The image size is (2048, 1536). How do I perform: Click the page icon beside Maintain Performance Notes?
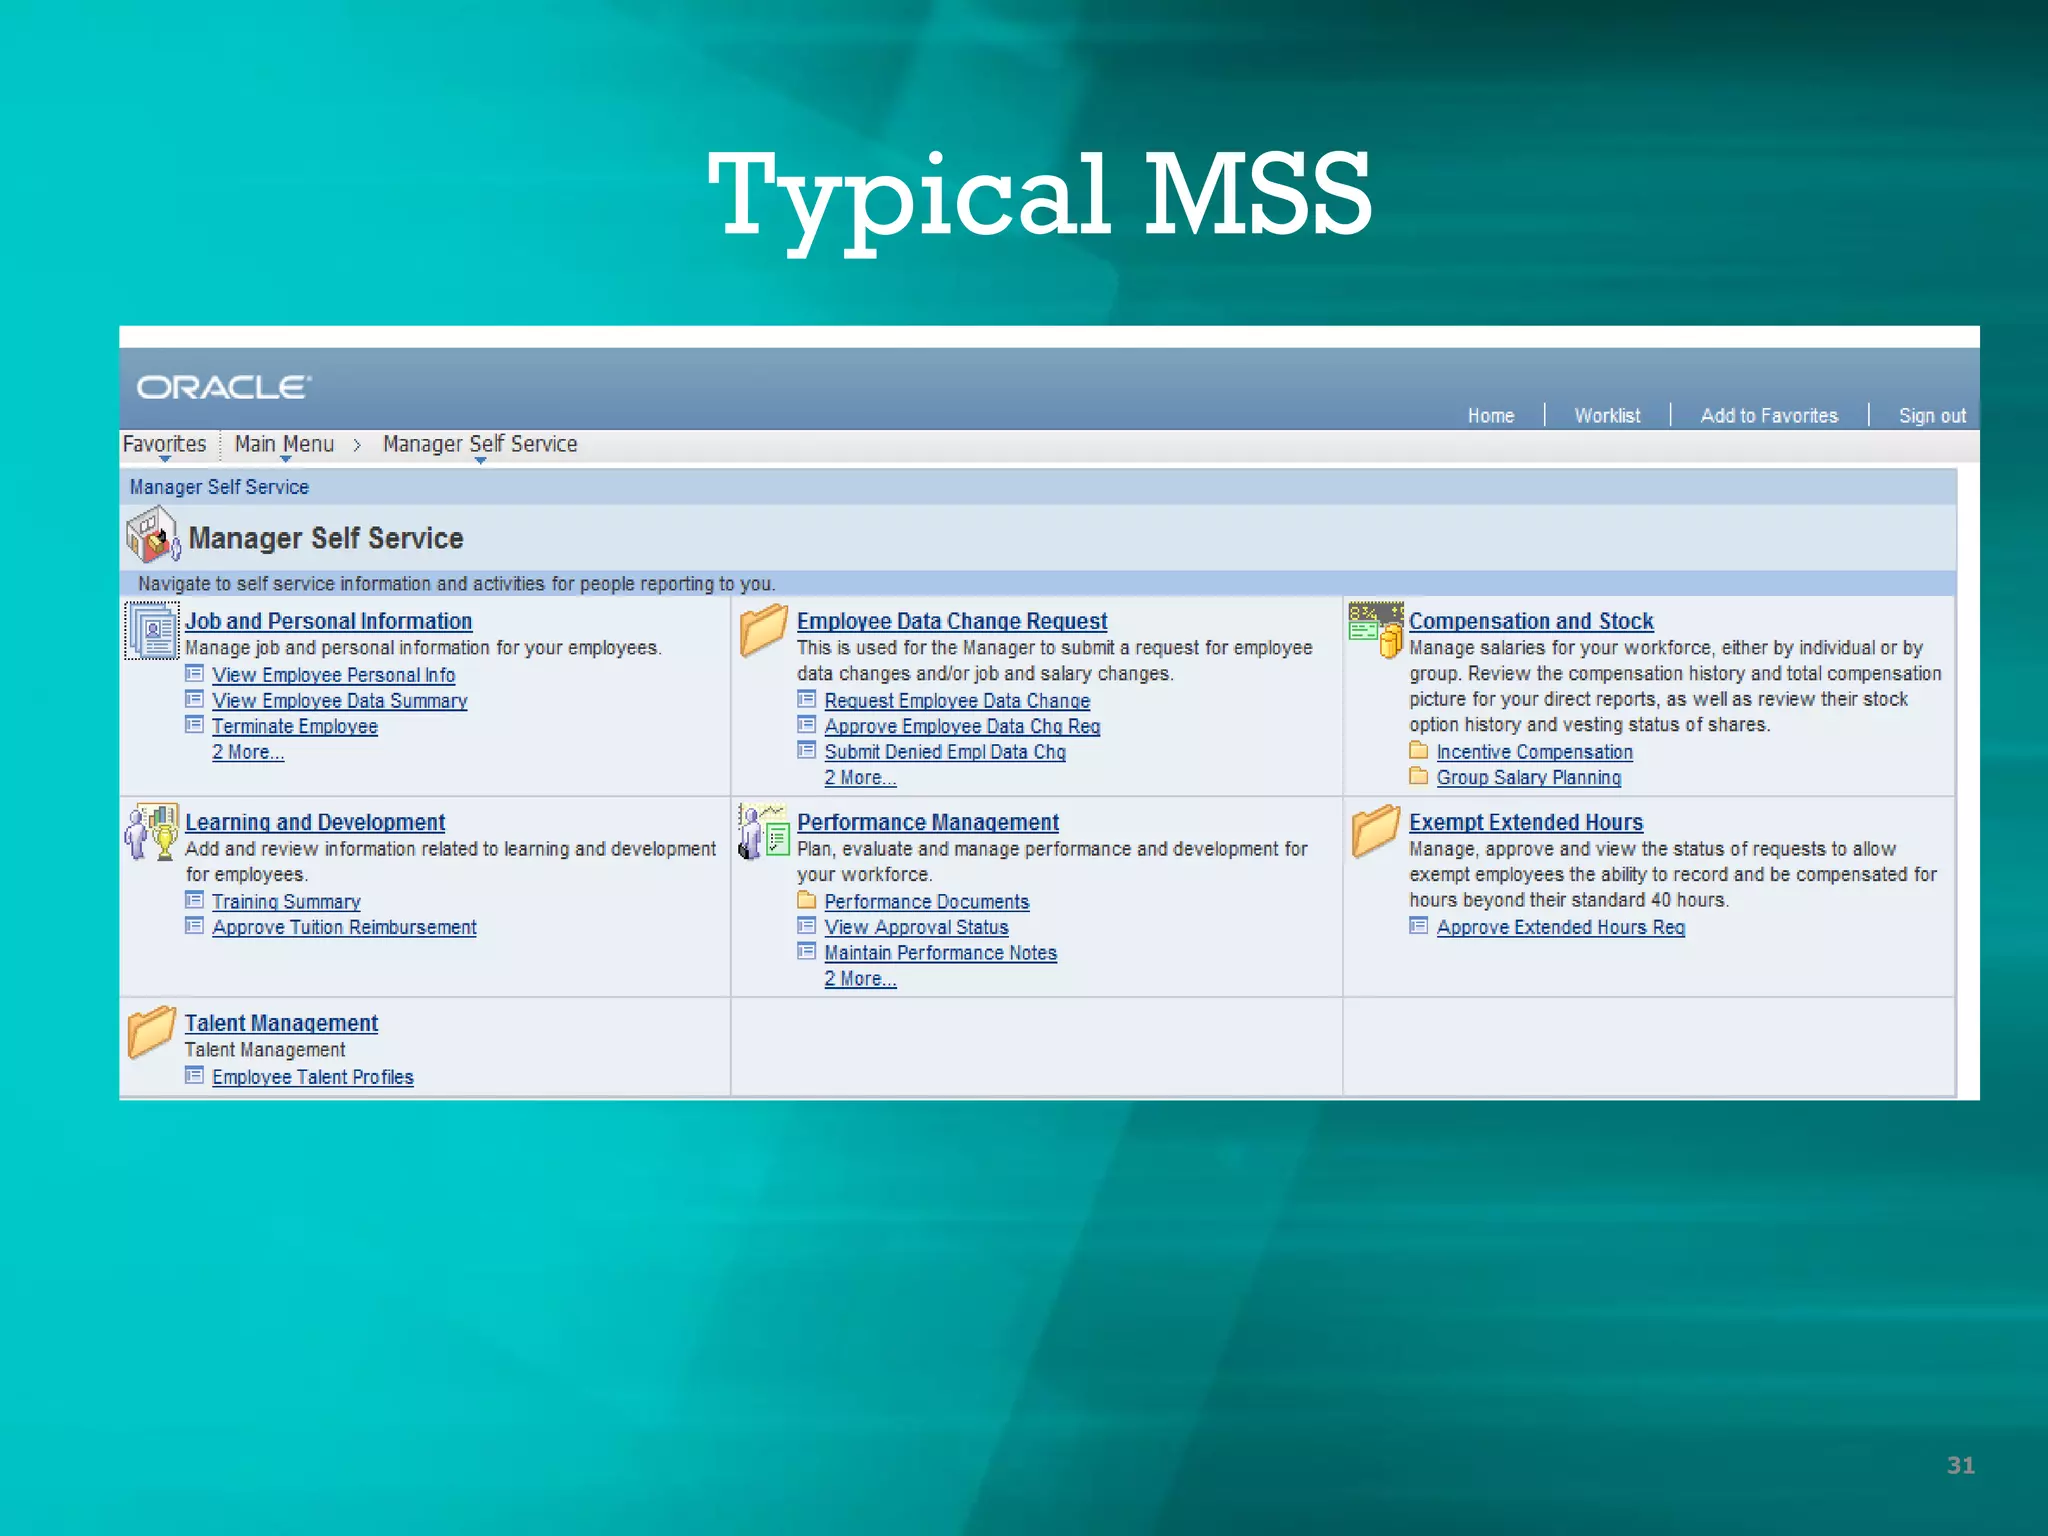tap(807, 951)
